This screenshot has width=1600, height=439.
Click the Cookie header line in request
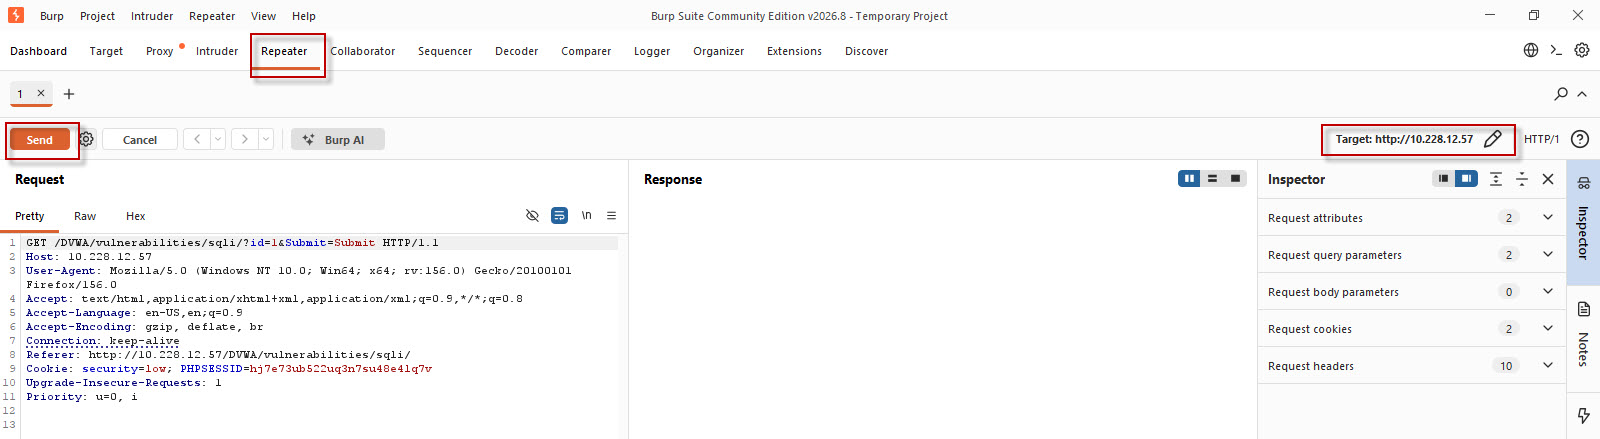coord(229,368)
